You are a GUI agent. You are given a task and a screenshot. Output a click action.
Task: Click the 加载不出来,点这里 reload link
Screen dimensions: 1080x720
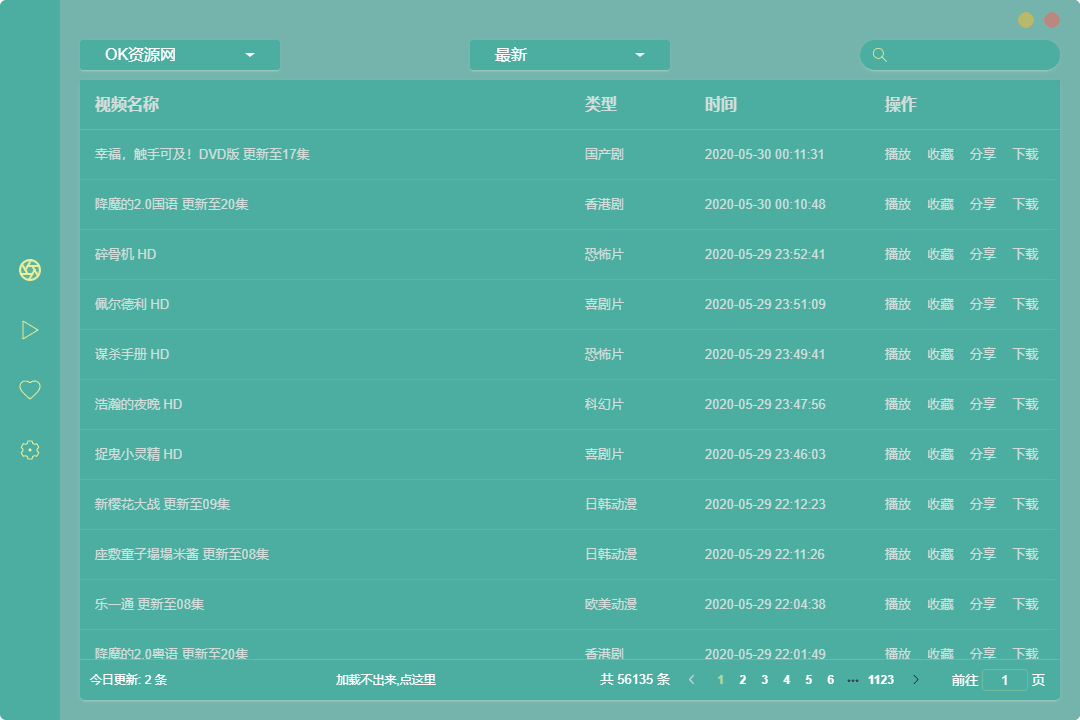[384, 679]
